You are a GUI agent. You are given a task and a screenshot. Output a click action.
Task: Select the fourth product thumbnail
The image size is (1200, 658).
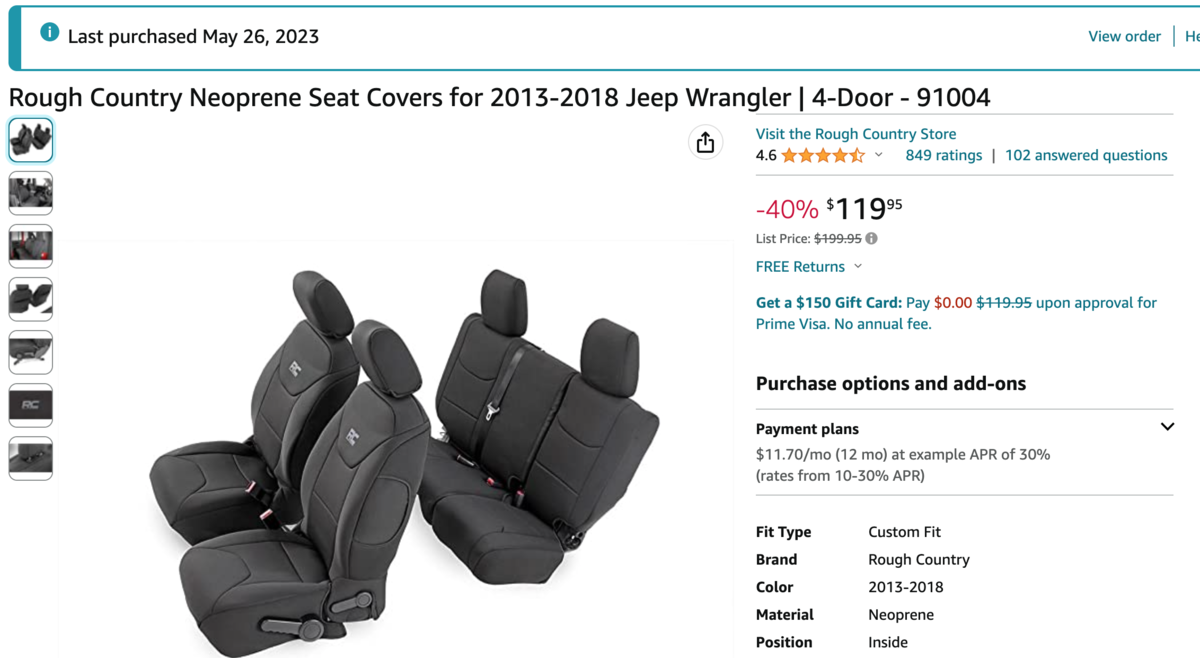30,299
